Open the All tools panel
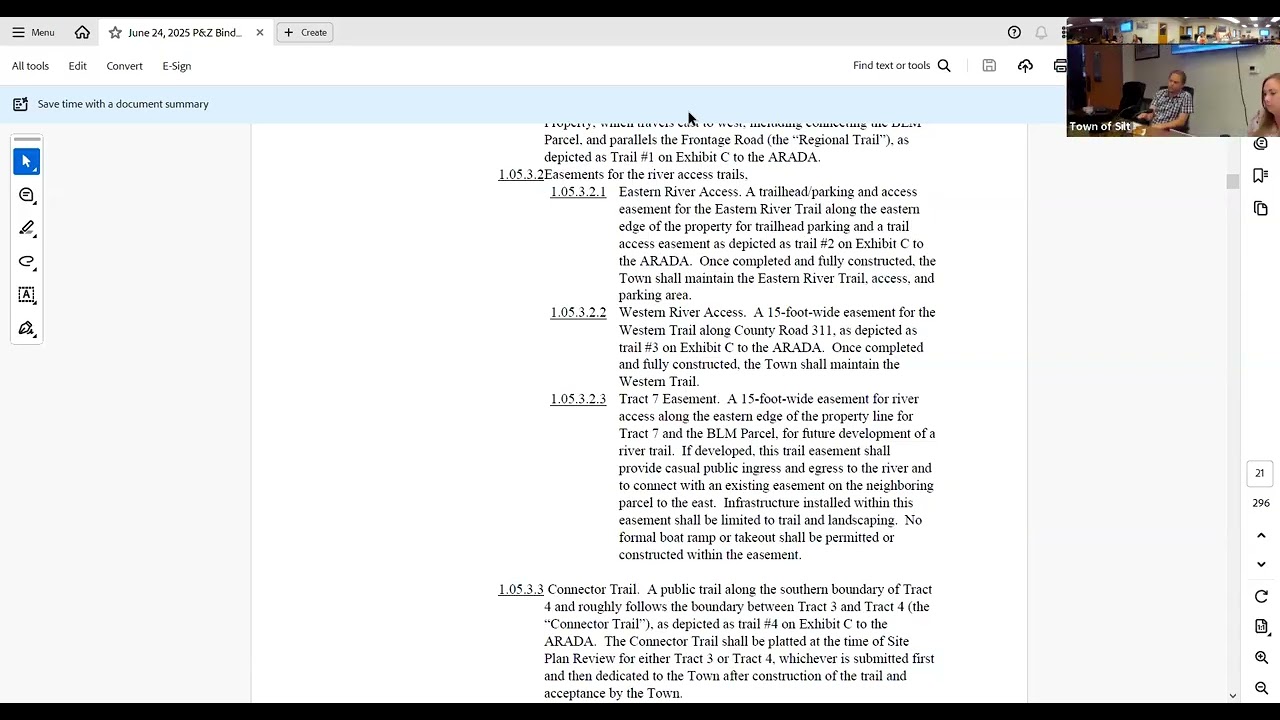 point(30,66)
